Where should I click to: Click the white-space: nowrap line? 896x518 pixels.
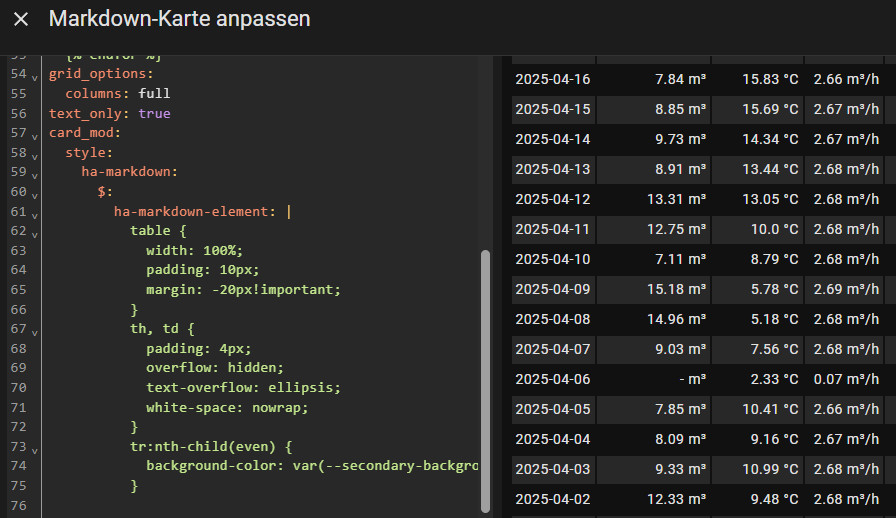point(227,408)
